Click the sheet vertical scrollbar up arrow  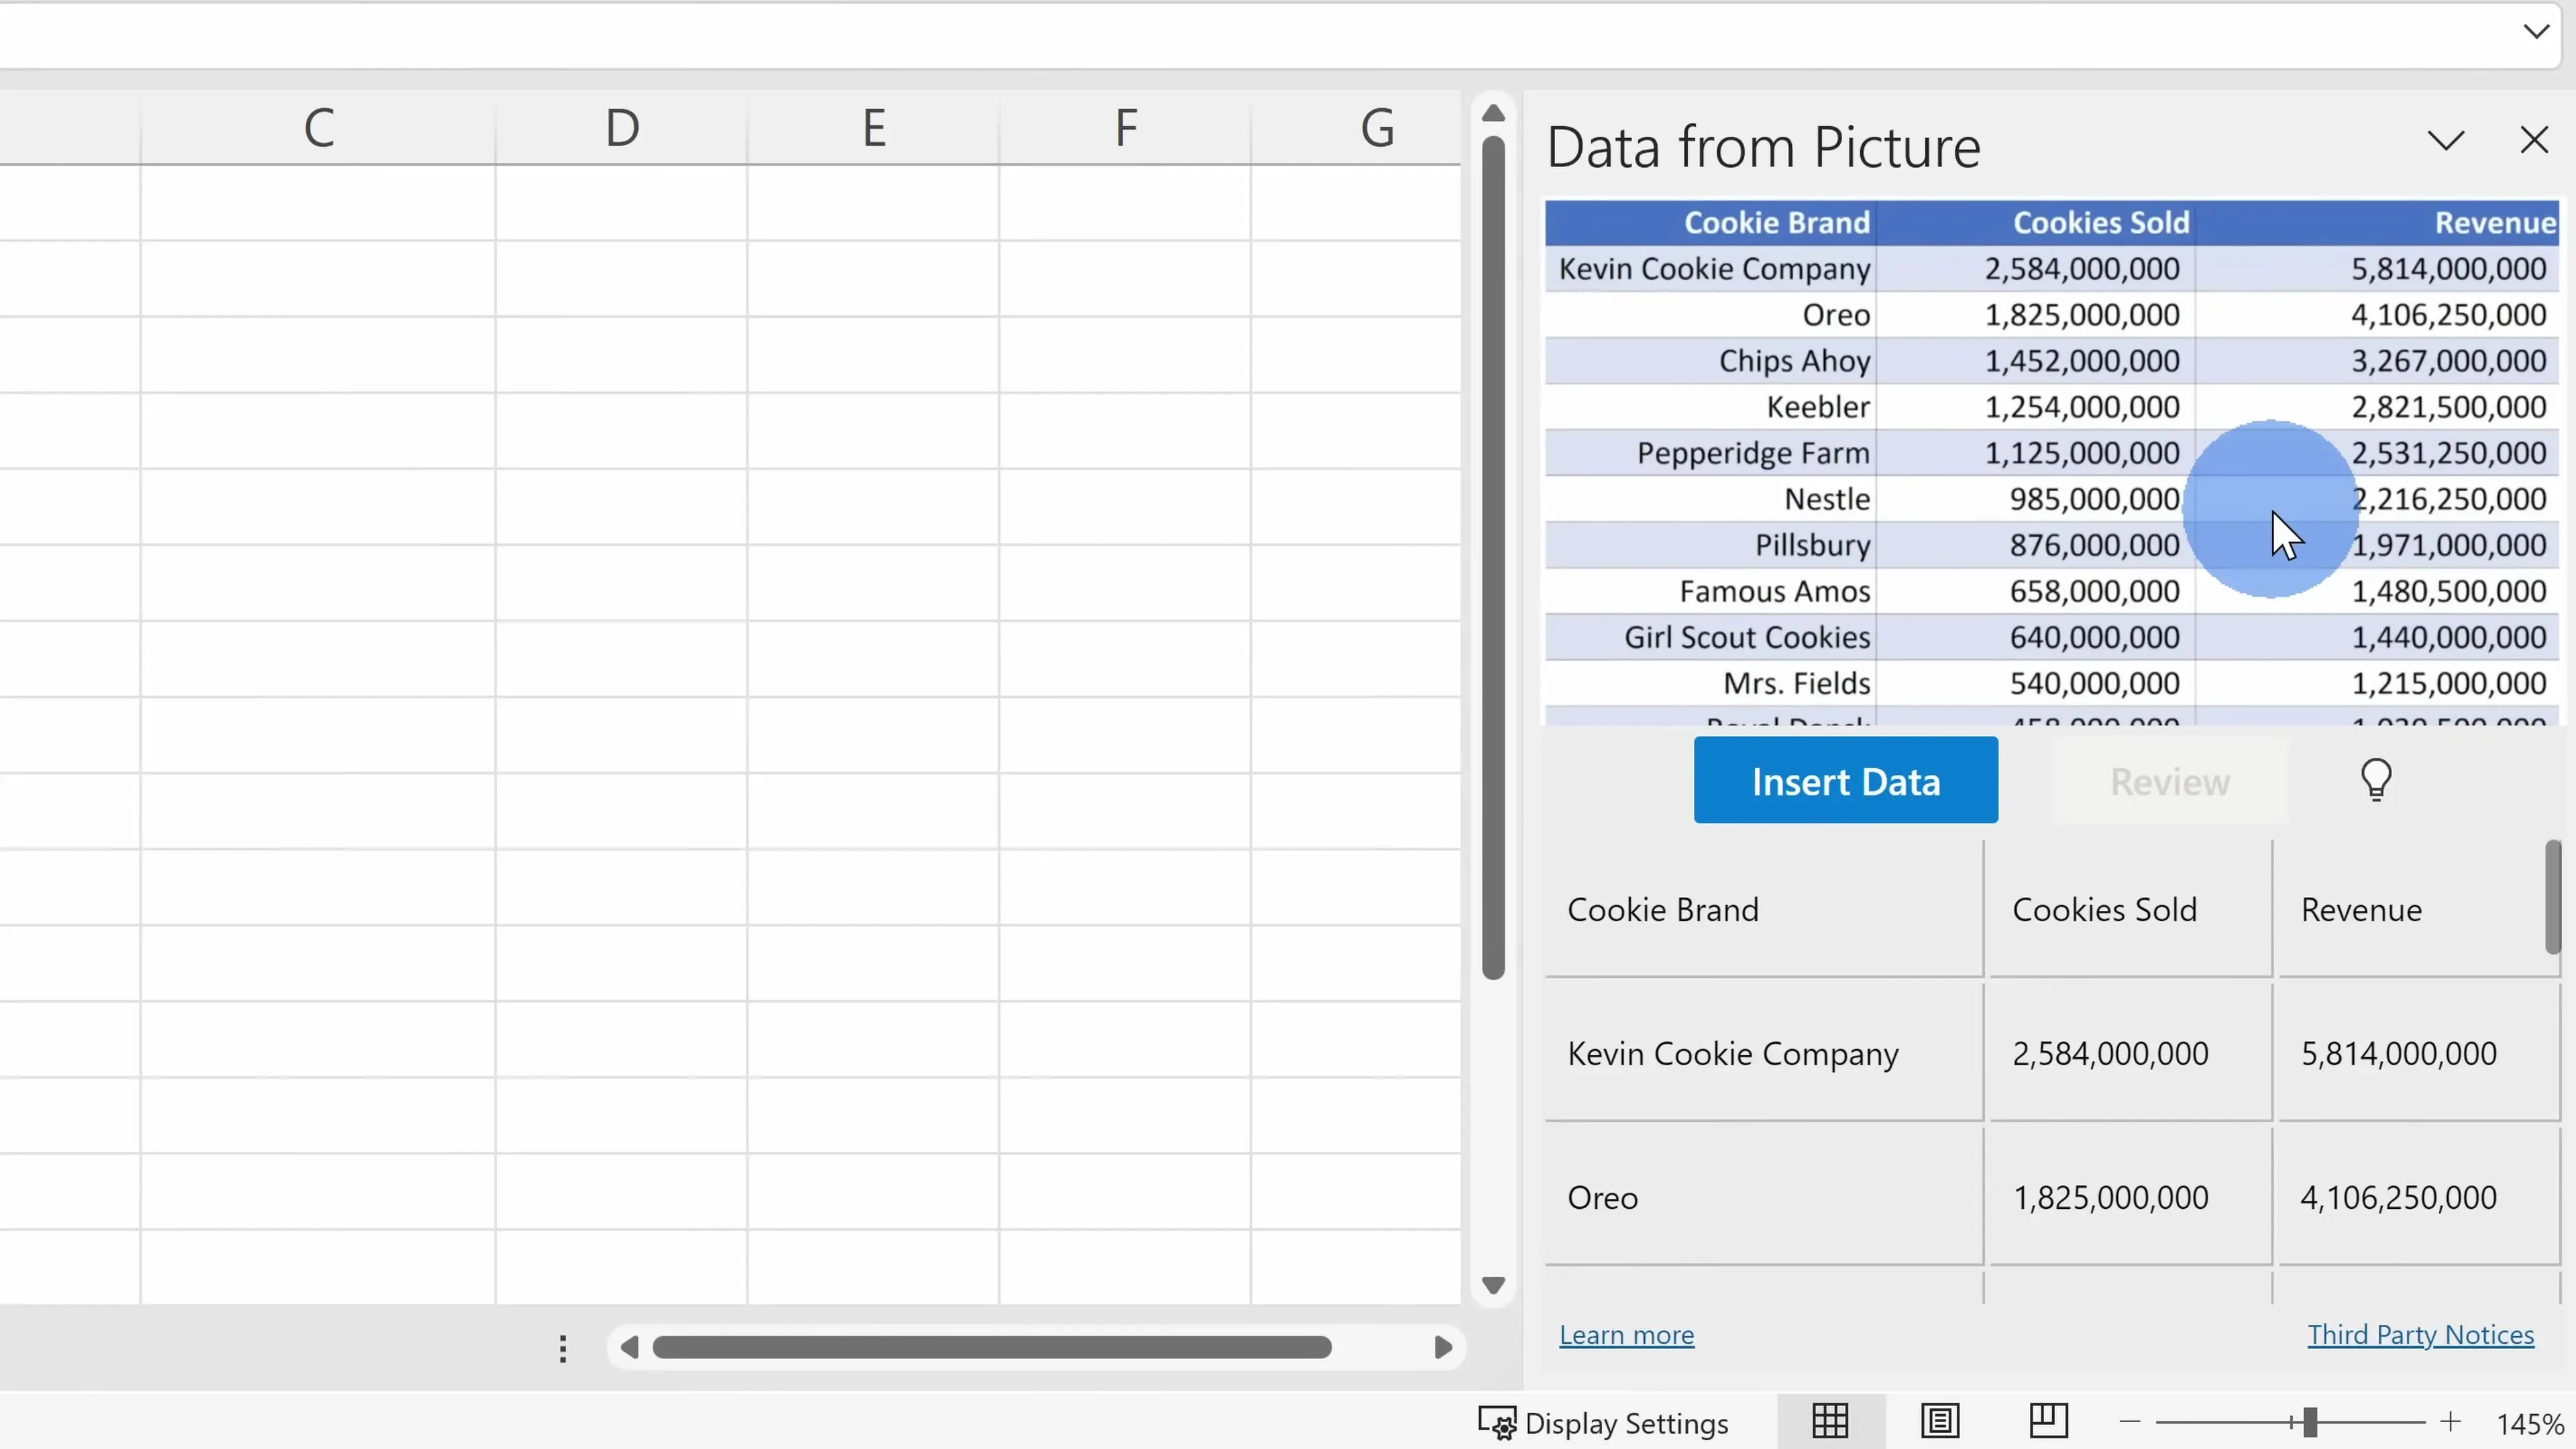1493,113
